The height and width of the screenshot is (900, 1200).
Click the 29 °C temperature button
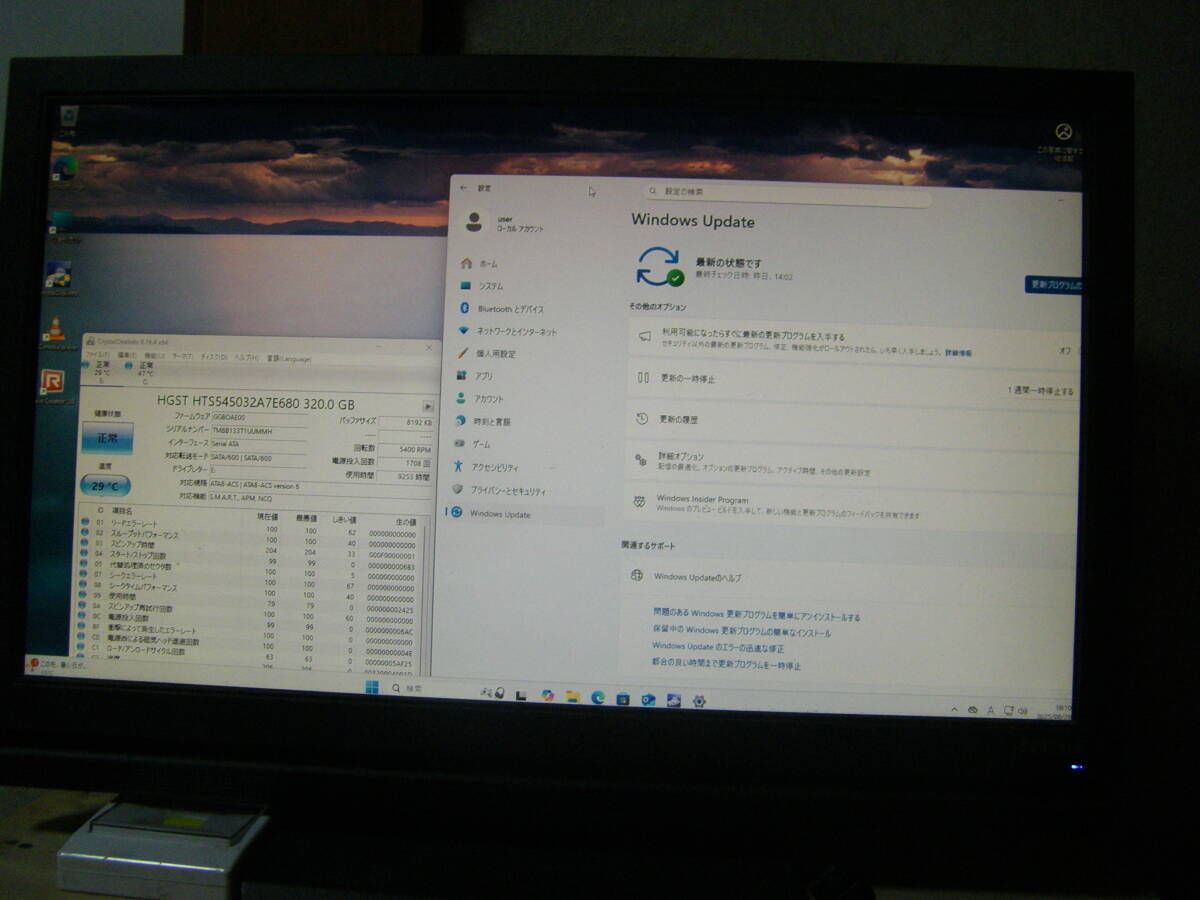click(106, 486)
